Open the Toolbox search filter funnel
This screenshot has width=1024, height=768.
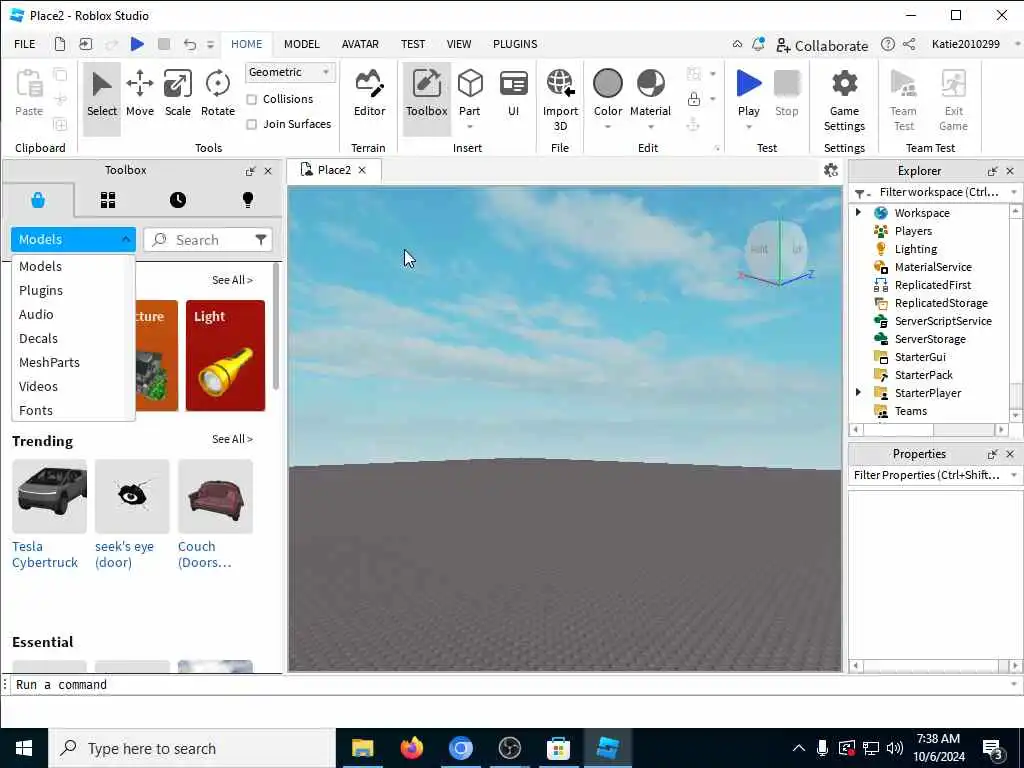[x=261, y=240]
